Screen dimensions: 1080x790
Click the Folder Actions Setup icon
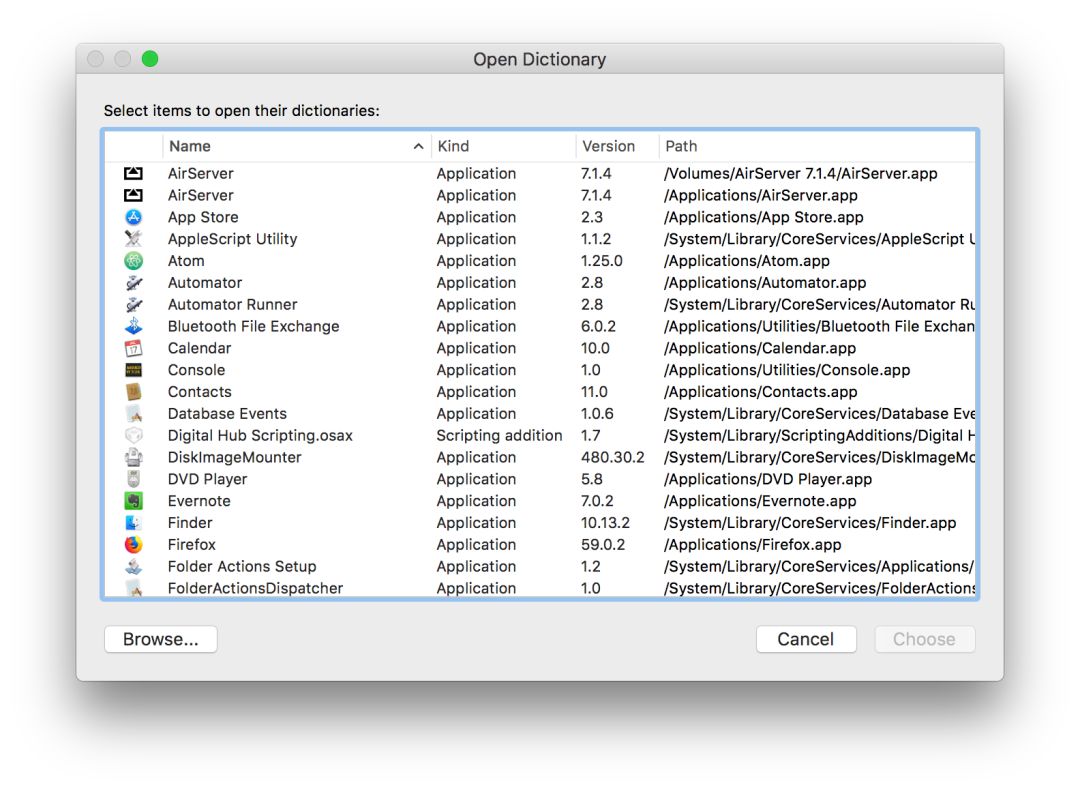[x=133, y=567]
